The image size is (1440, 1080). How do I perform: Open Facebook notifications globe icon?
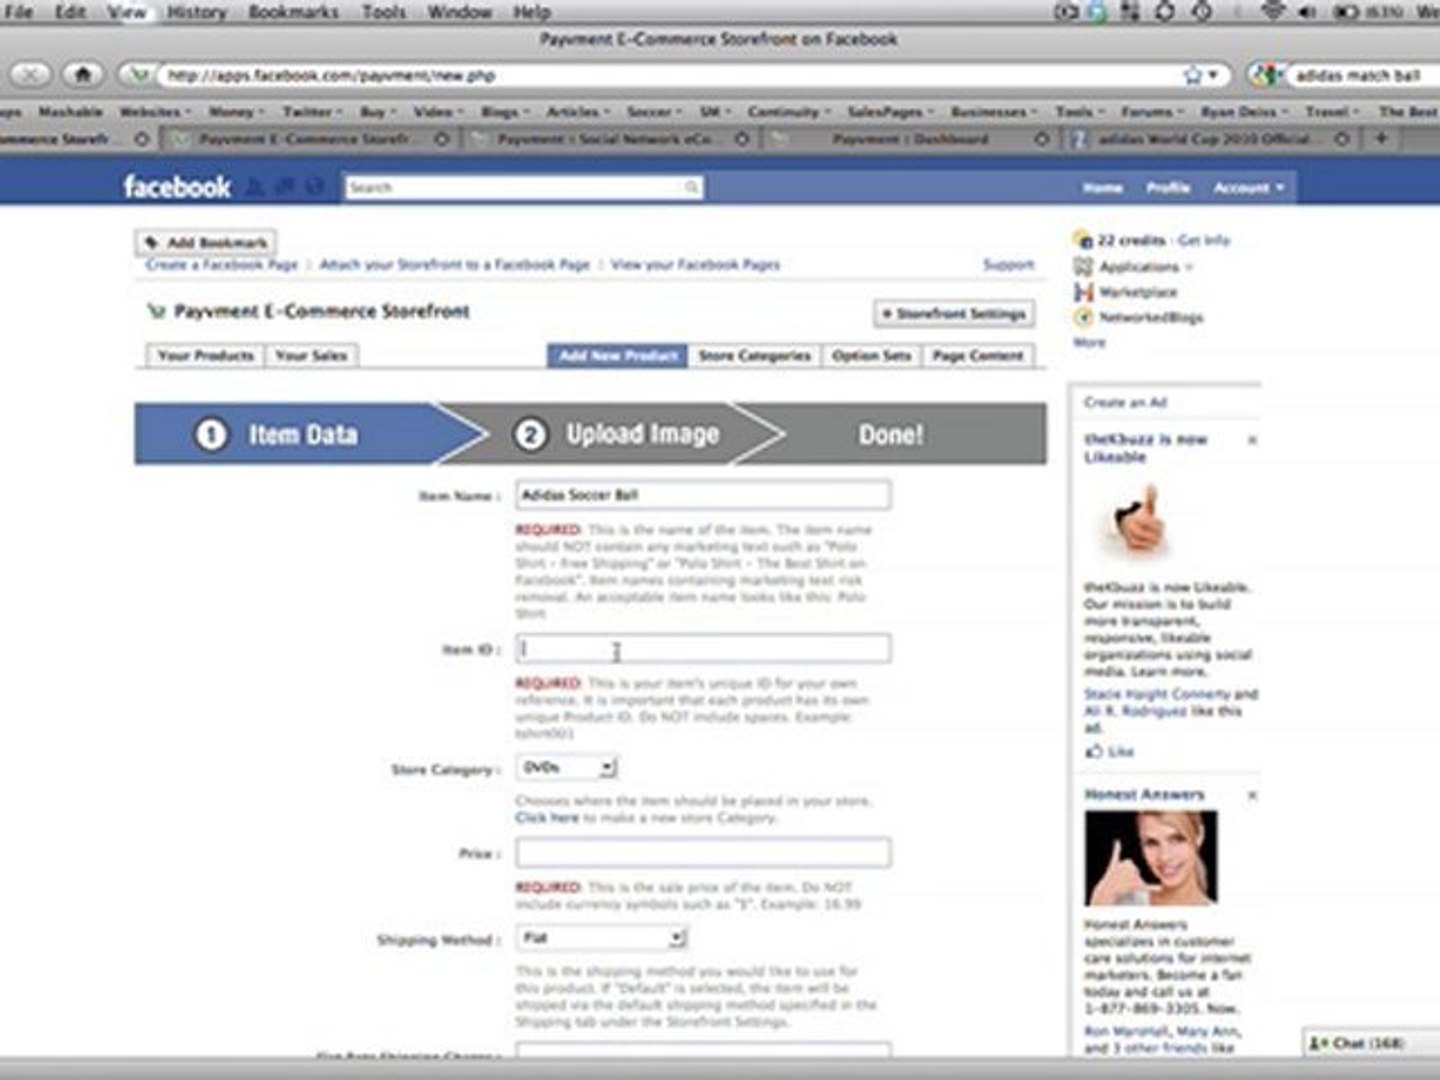coord(315,187)
